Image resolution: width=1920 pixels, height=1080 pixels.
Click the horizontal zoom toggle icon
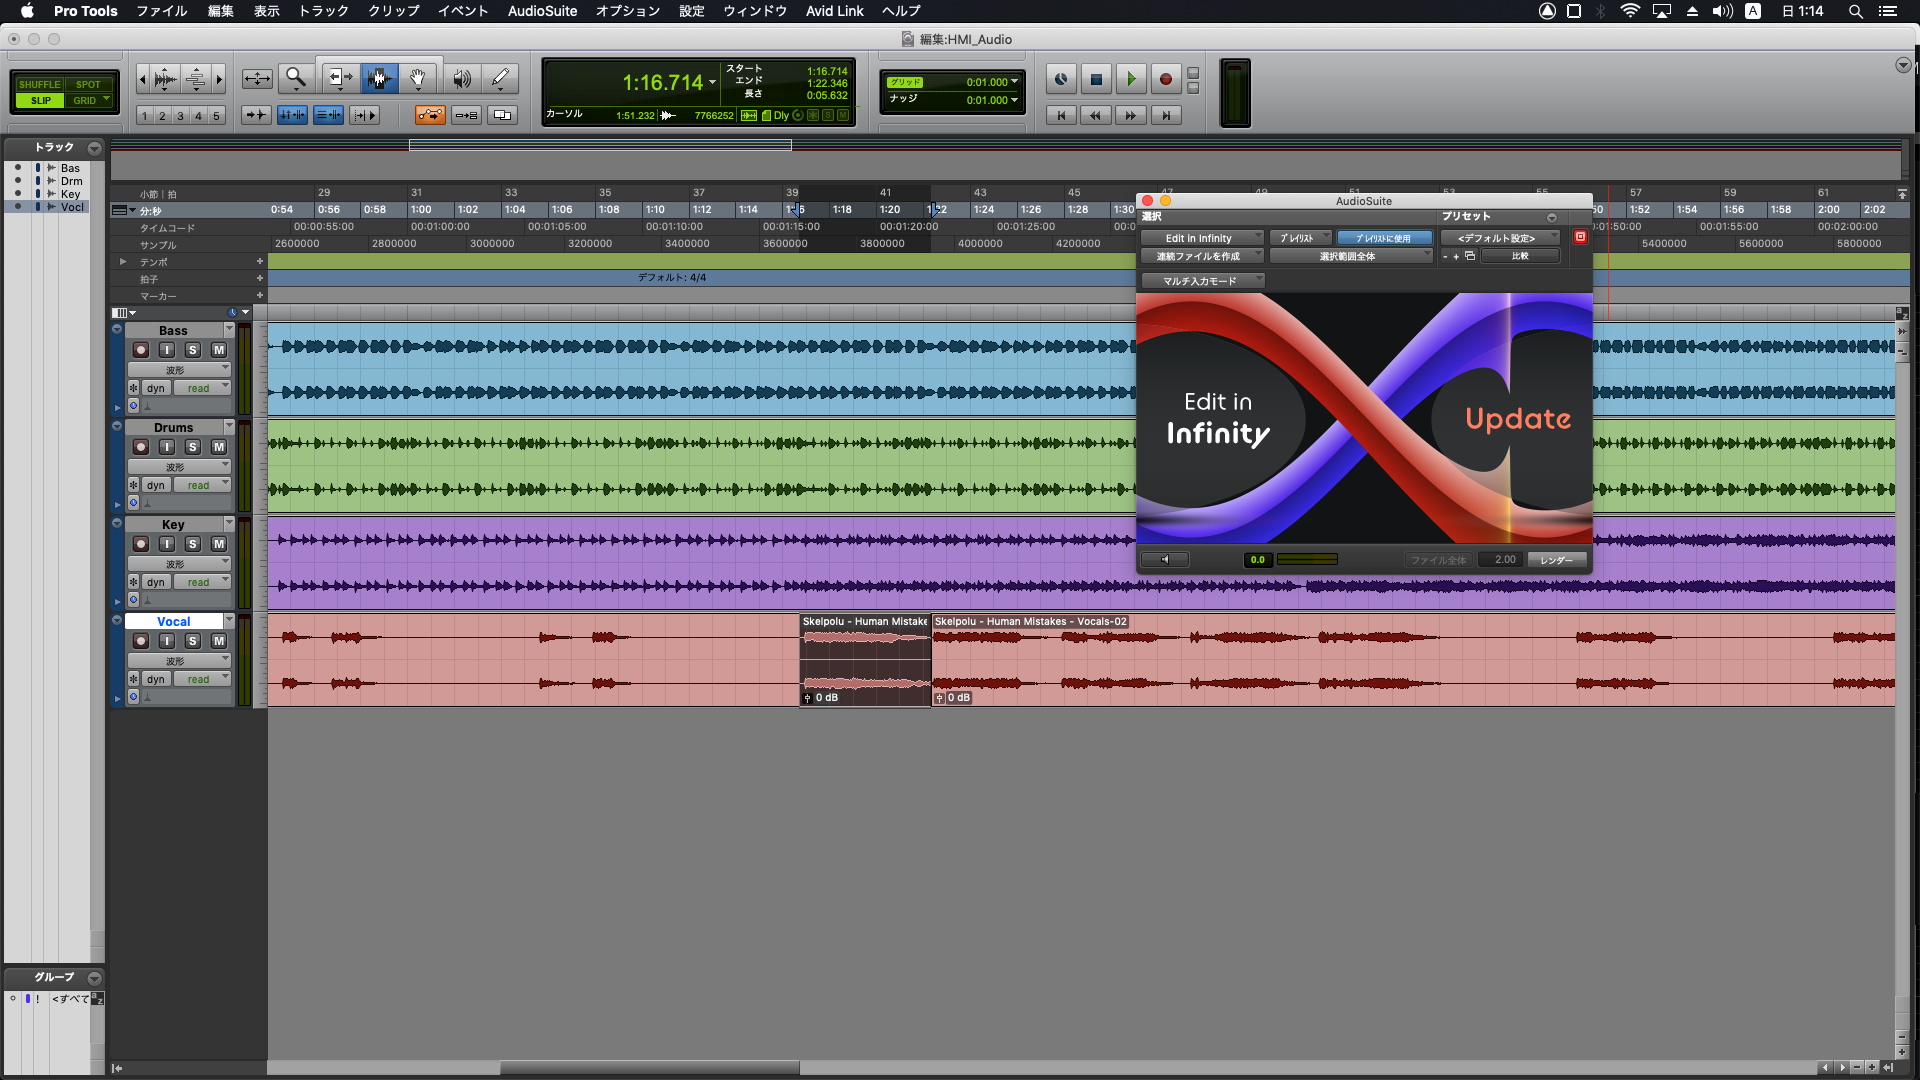pyautogui.click(x=257, y=78)
